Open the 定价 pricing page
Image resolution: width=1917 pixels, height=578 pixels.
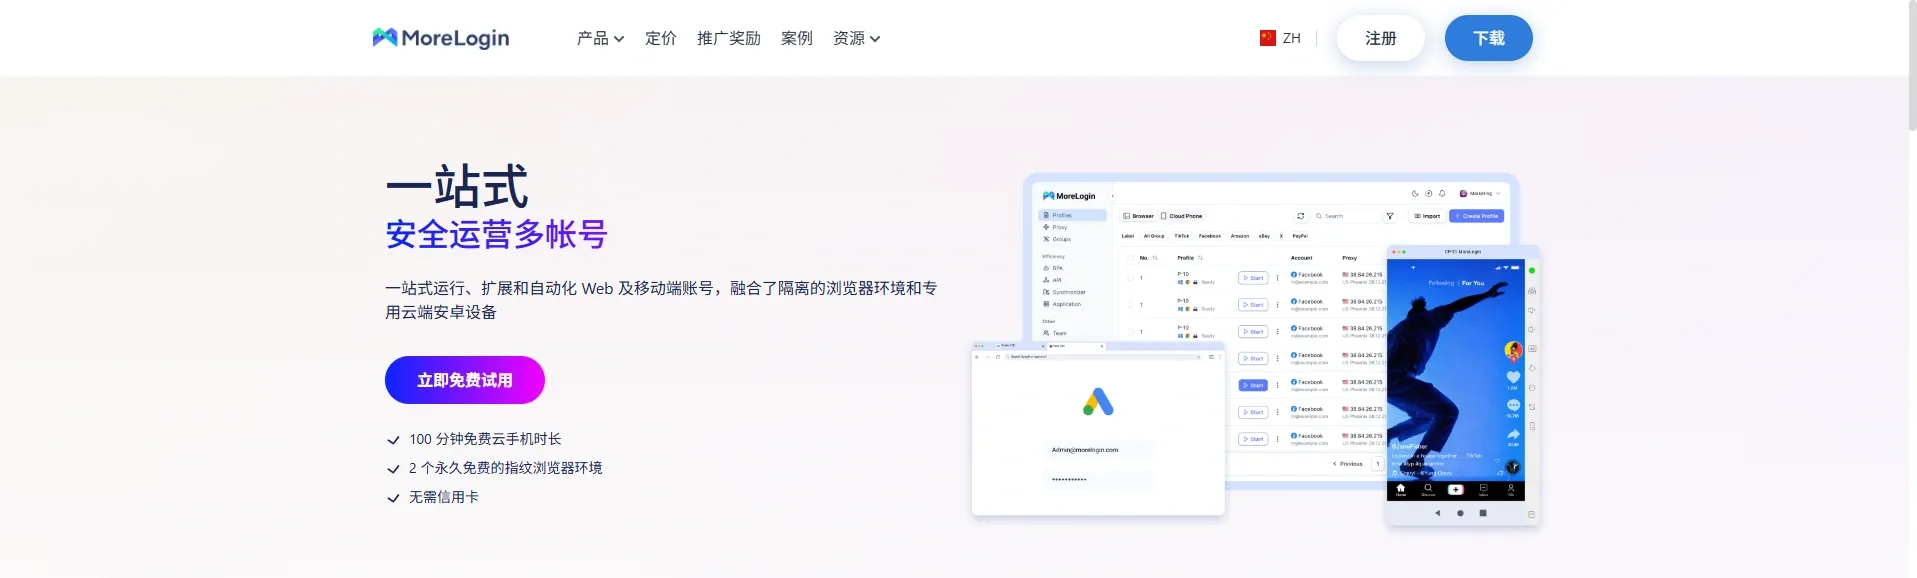pyautogui.click(x=660, y=38)
